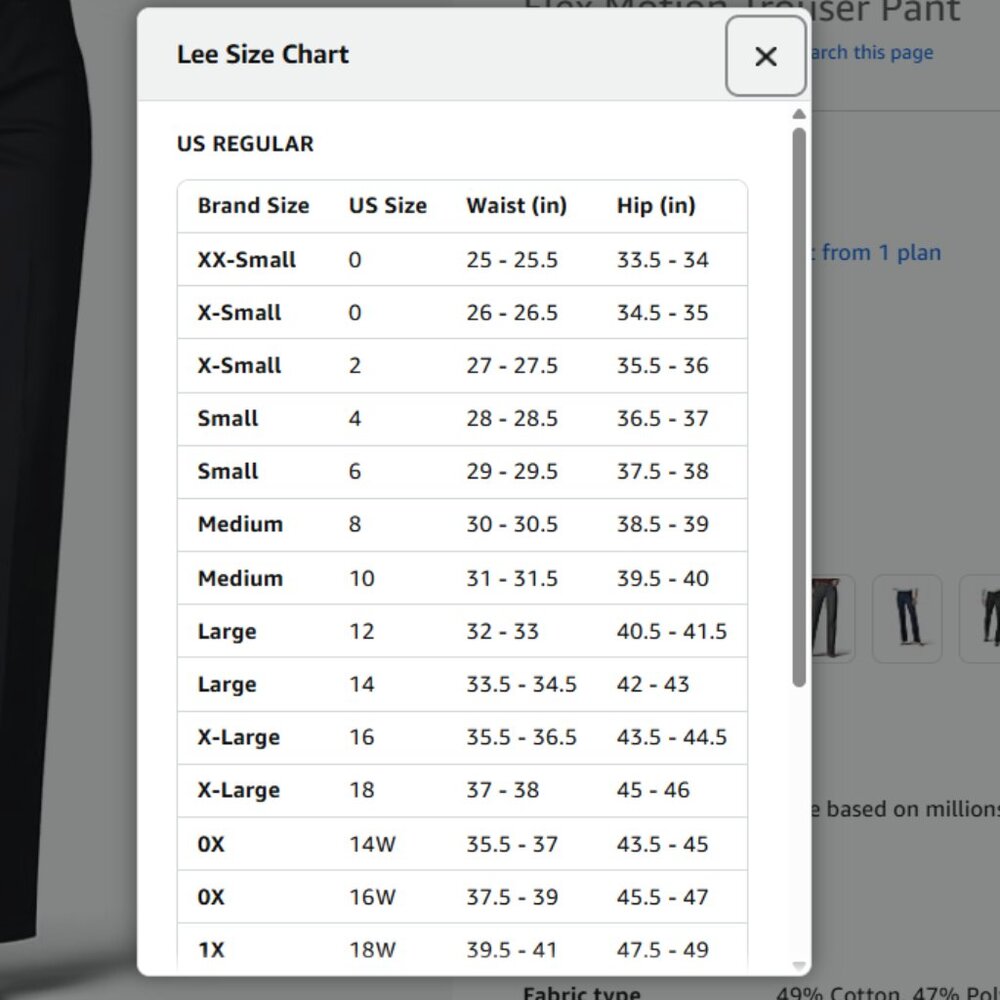Click waist value '31 - 31.5'

(x=512, y=578)
